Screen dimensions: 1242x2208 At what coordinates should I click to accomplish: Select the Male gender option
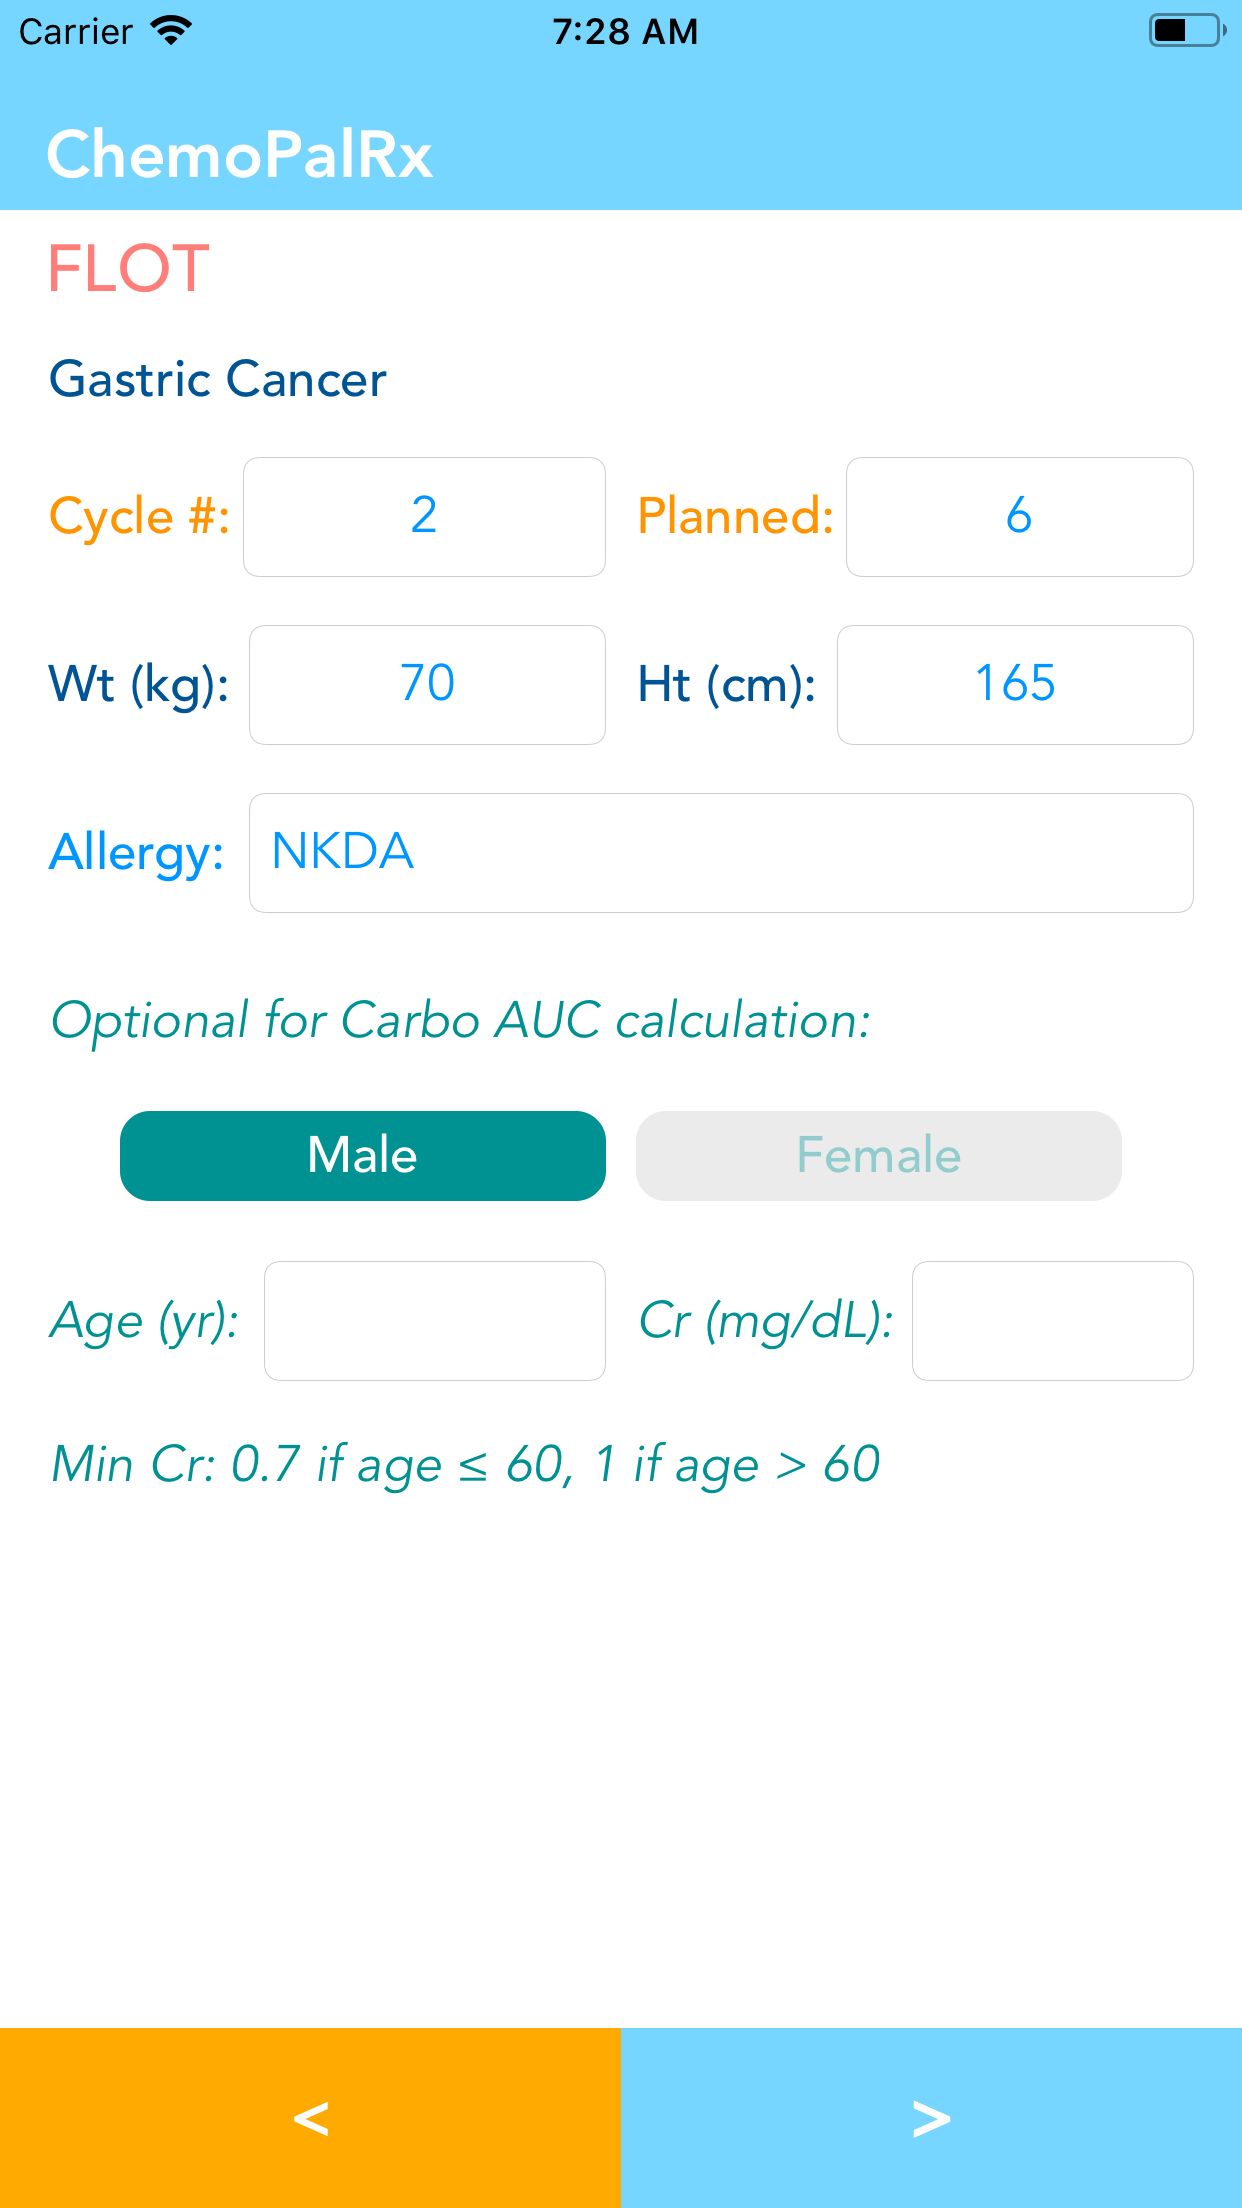[363, 1155]
